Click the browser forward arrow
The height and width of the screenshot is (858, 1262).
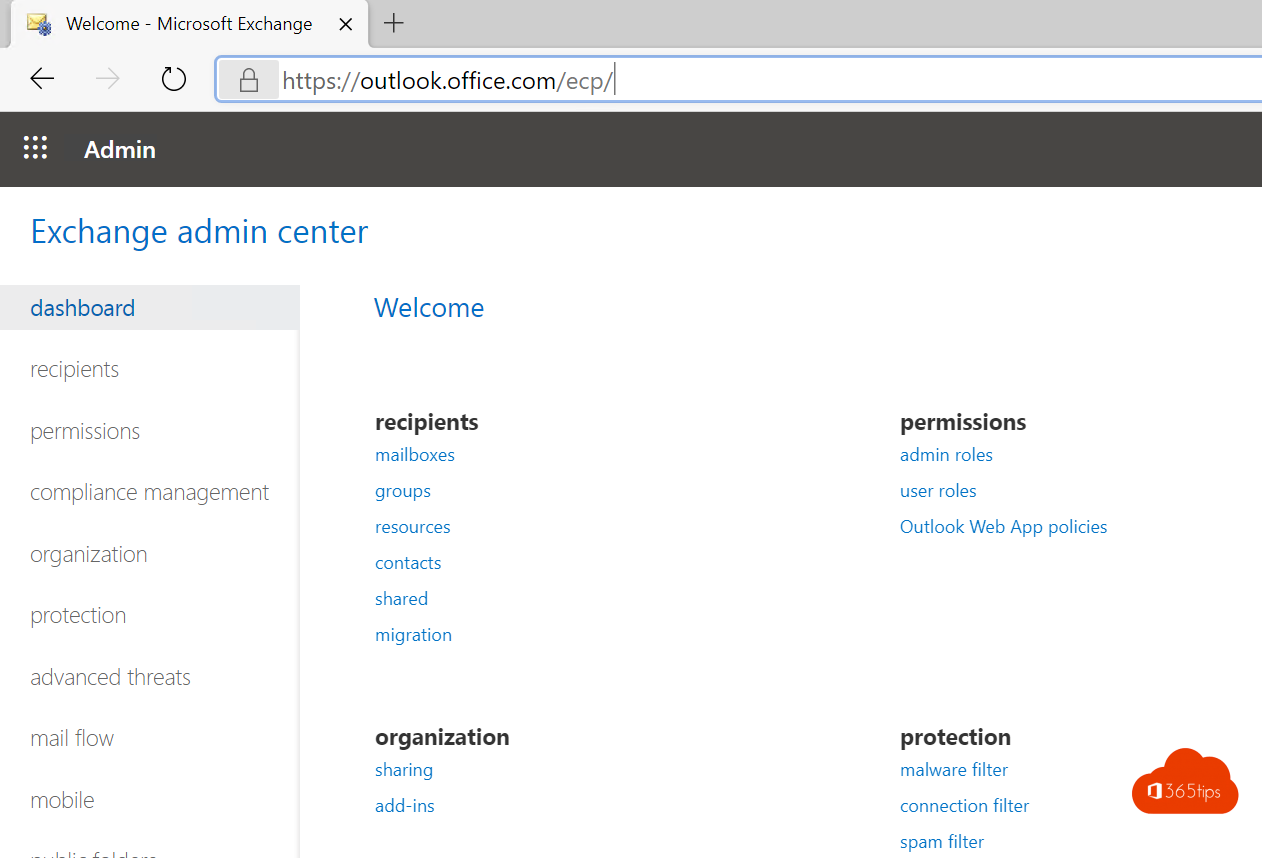point(107,79)
